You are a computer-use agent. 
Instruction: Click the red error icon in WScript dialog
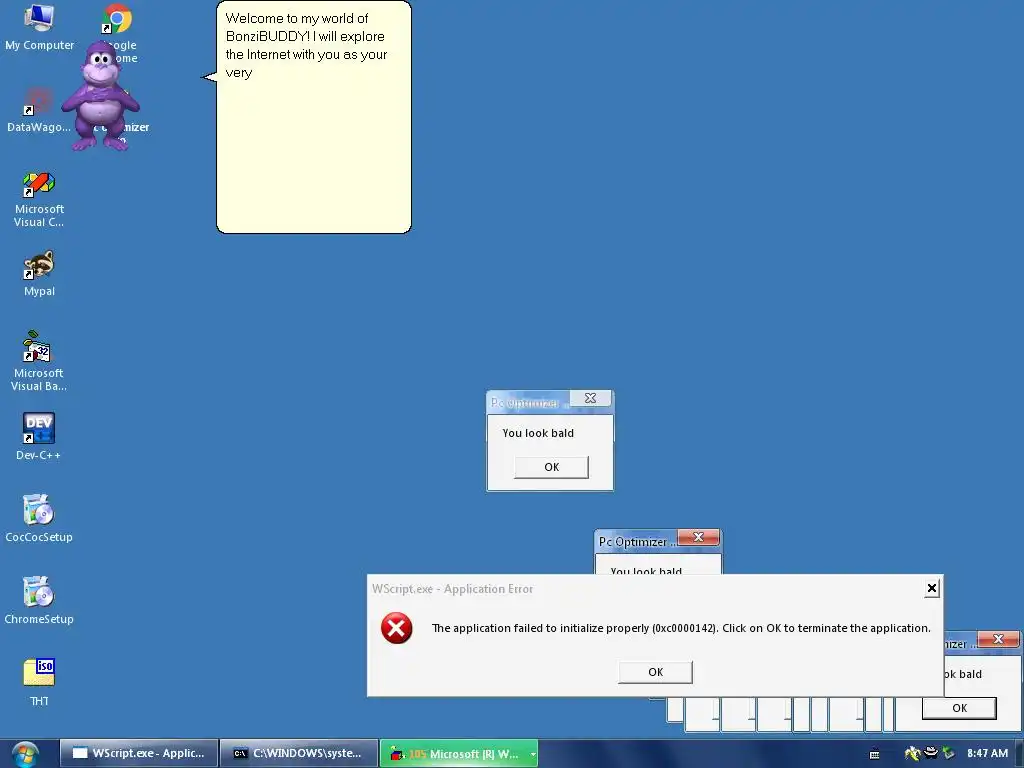[x=396, y=628]
